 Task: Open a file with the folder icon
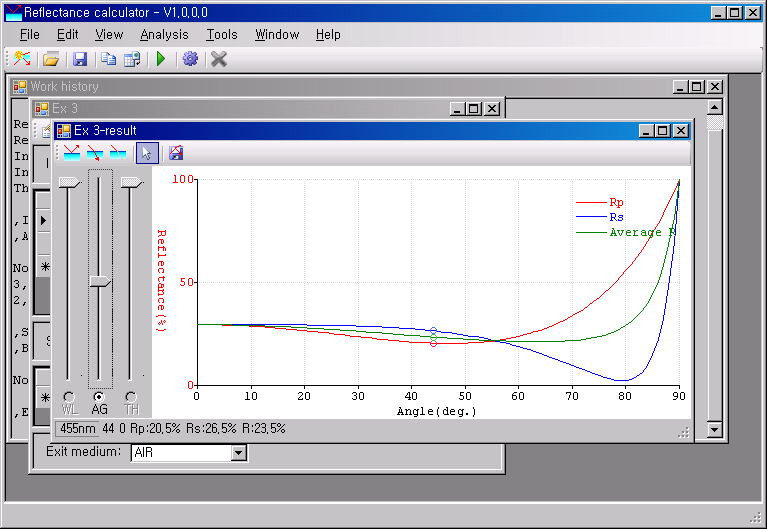pos(51,59)
